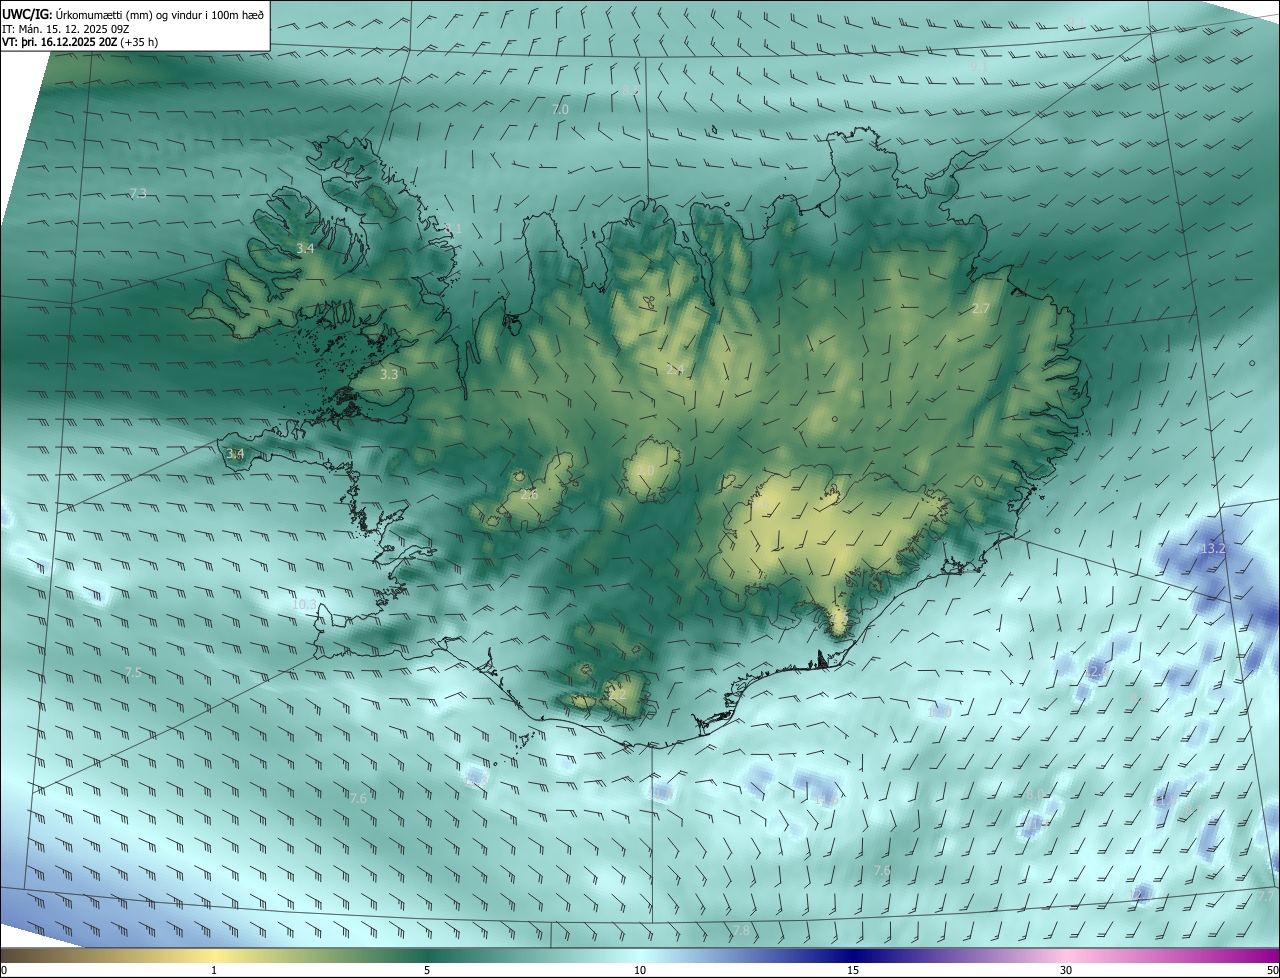Click the 7.3 value label over the sea
1280x978 pixels.
[138, 193]
